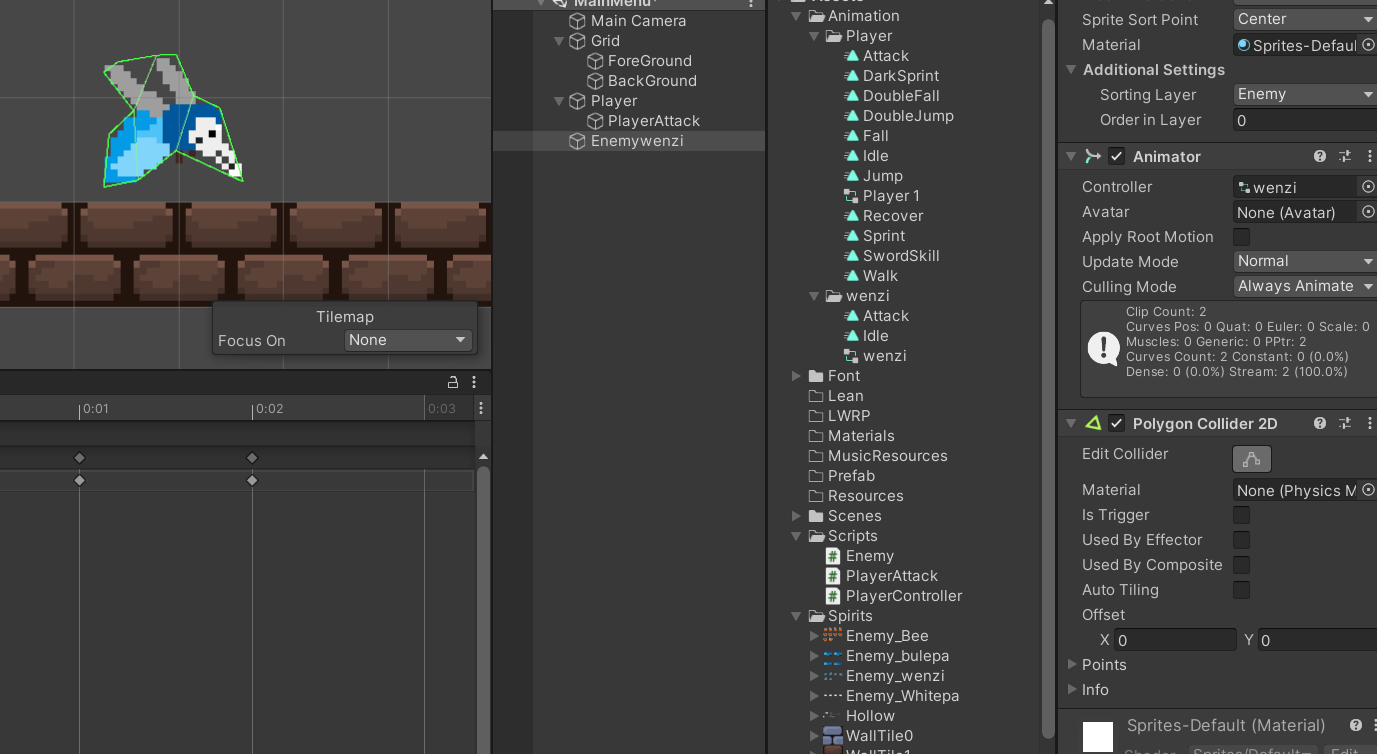Collapse the Scripts folder
The width and height of the screenshot is (1377, 754).
796,536
